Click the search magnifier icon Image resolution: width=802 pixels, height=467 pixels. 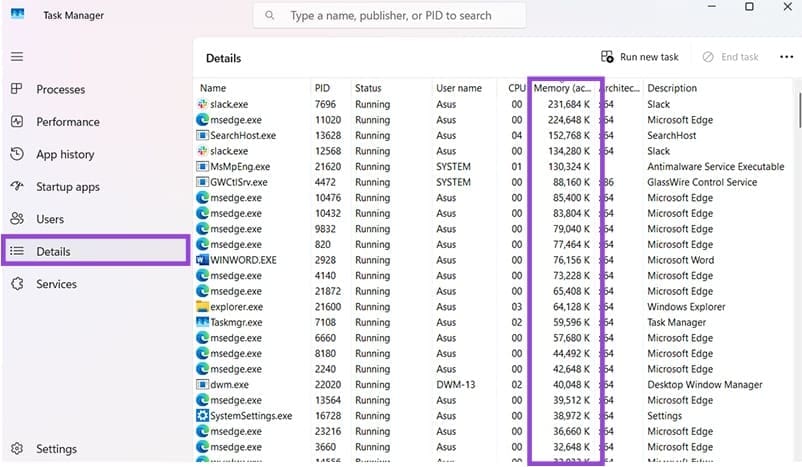tap(270, 15)
